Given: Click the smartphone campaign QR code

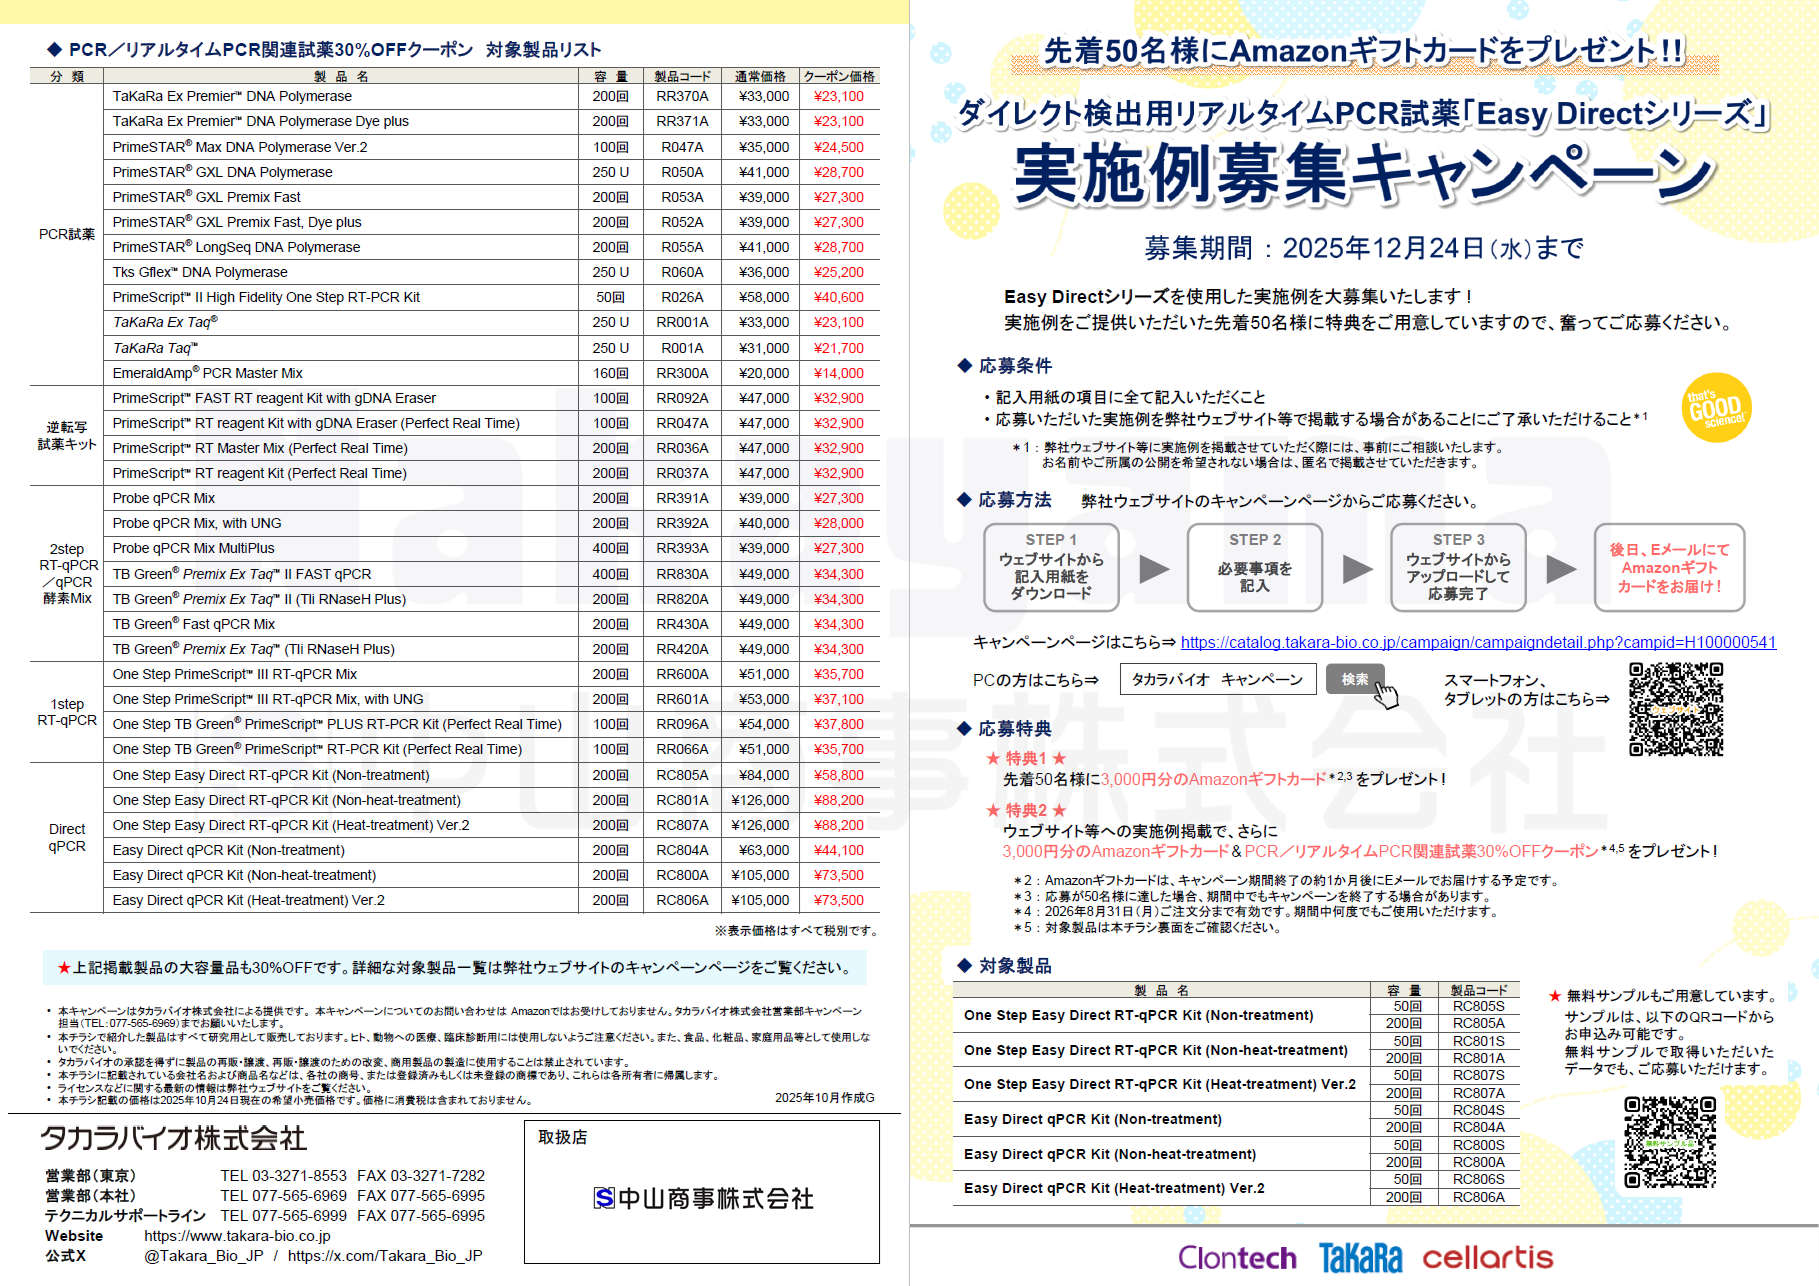Looking at the screenshot, I should (x=1676, y=709).
